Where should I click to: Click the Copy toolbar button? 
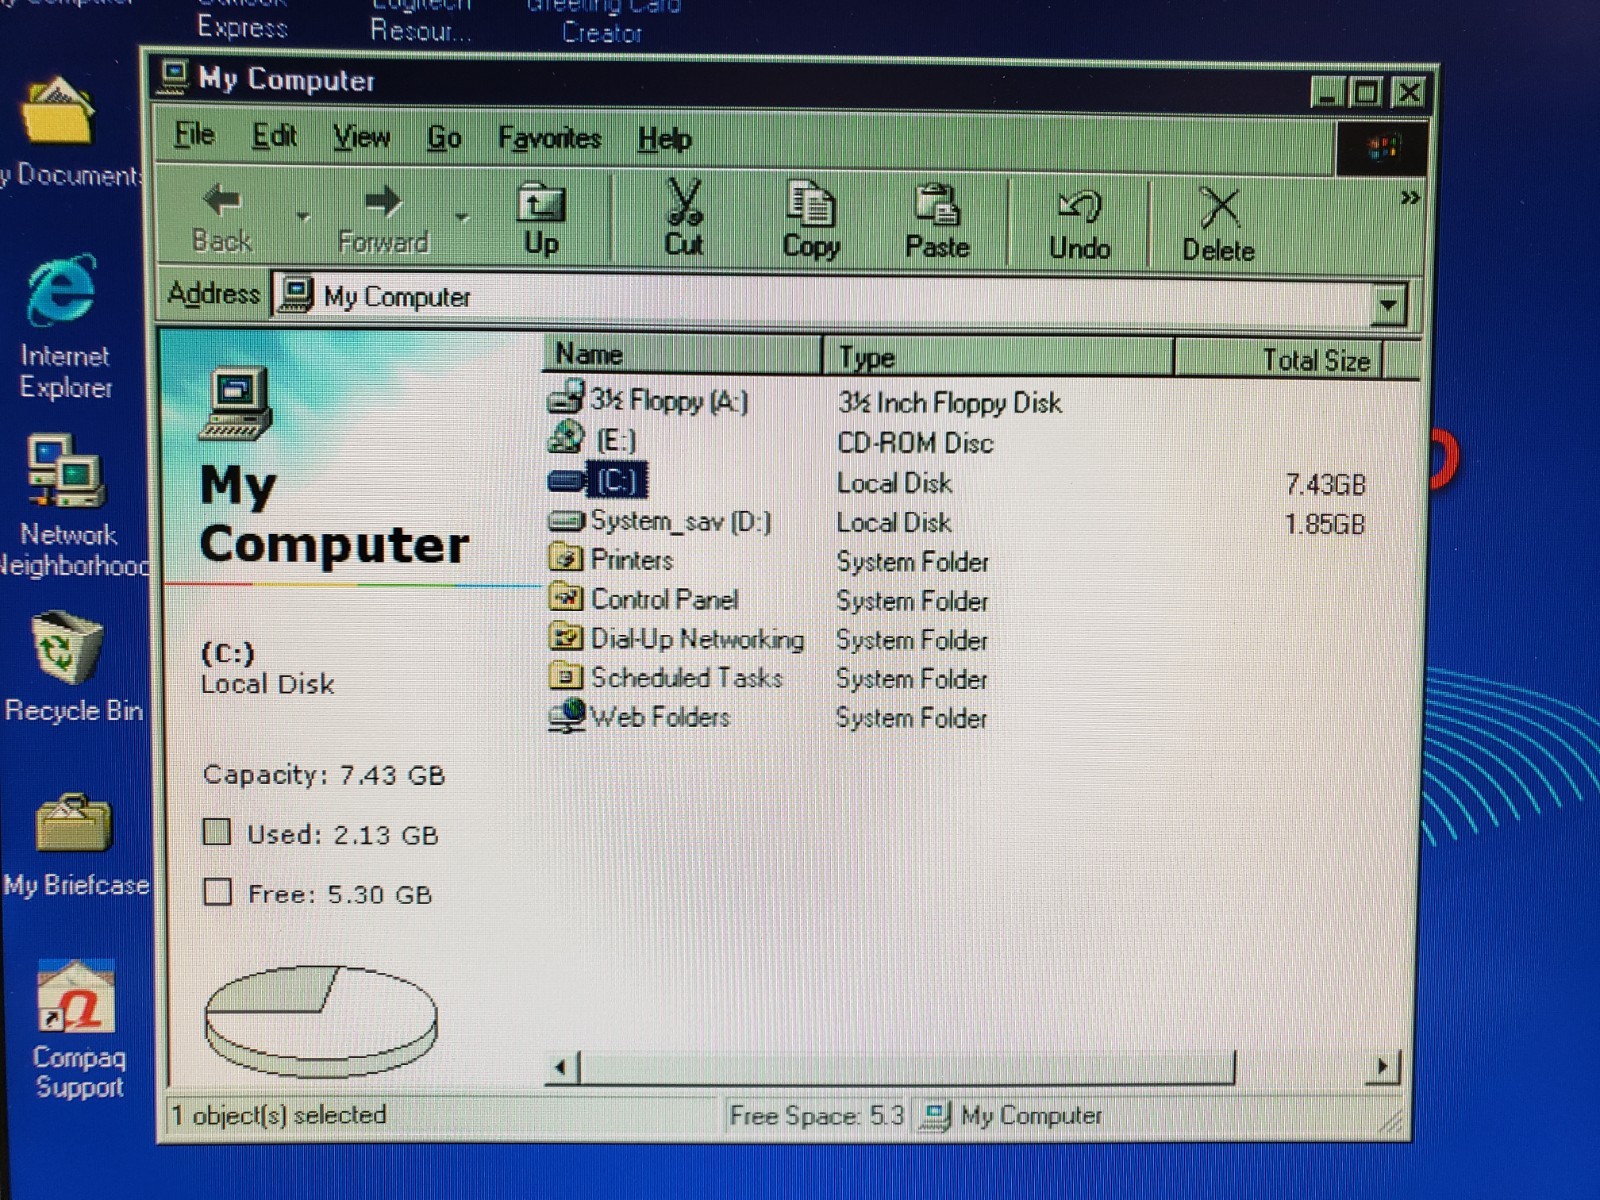click(x=810, y=220)
